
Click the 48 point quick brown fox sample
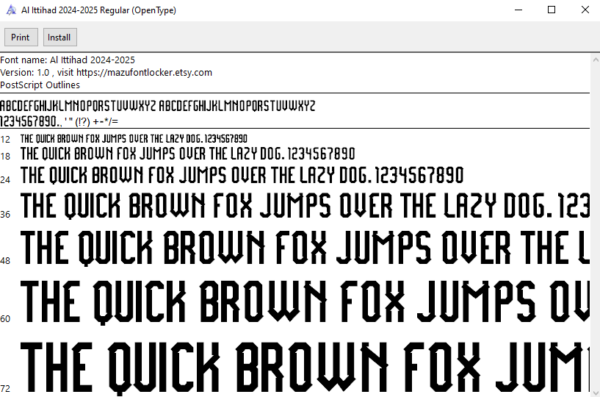click(305, 247)
